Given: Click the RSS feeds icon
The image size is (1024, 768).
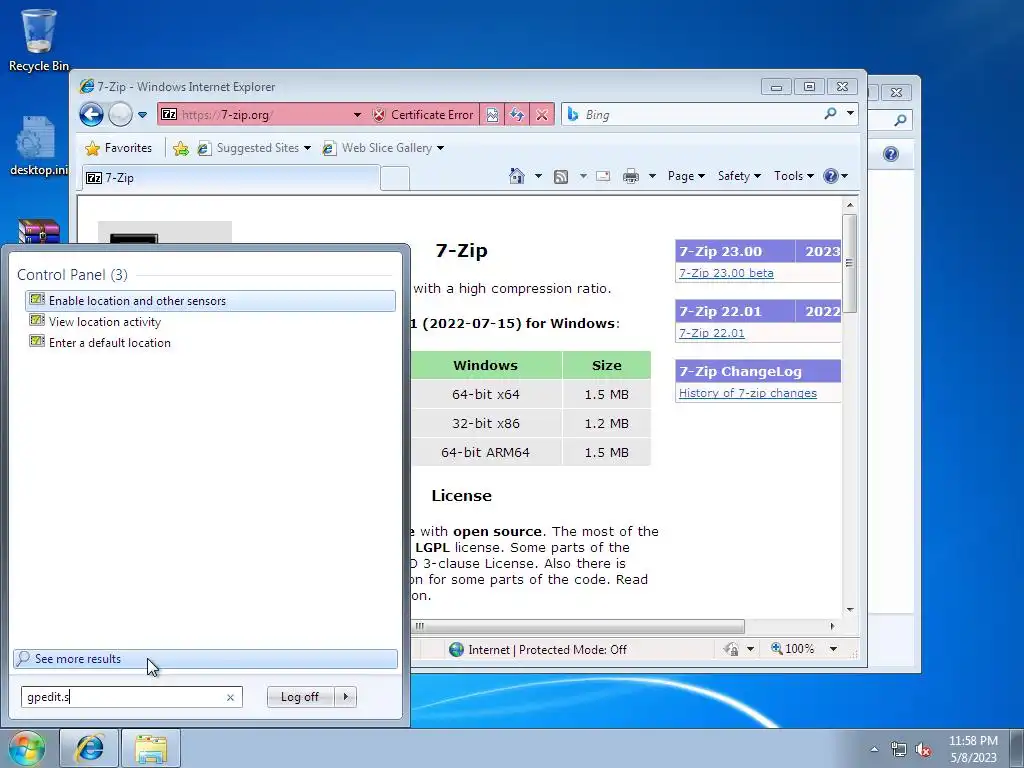Looking at the screenshot, I should click(x=561, y=176).
